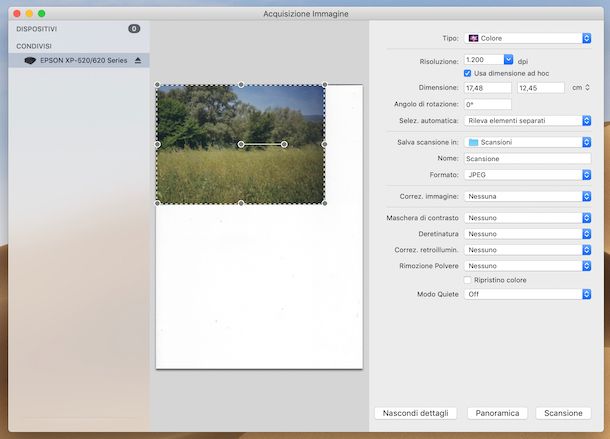
Task: Click the Panoramica button
Action: (497, 413)
